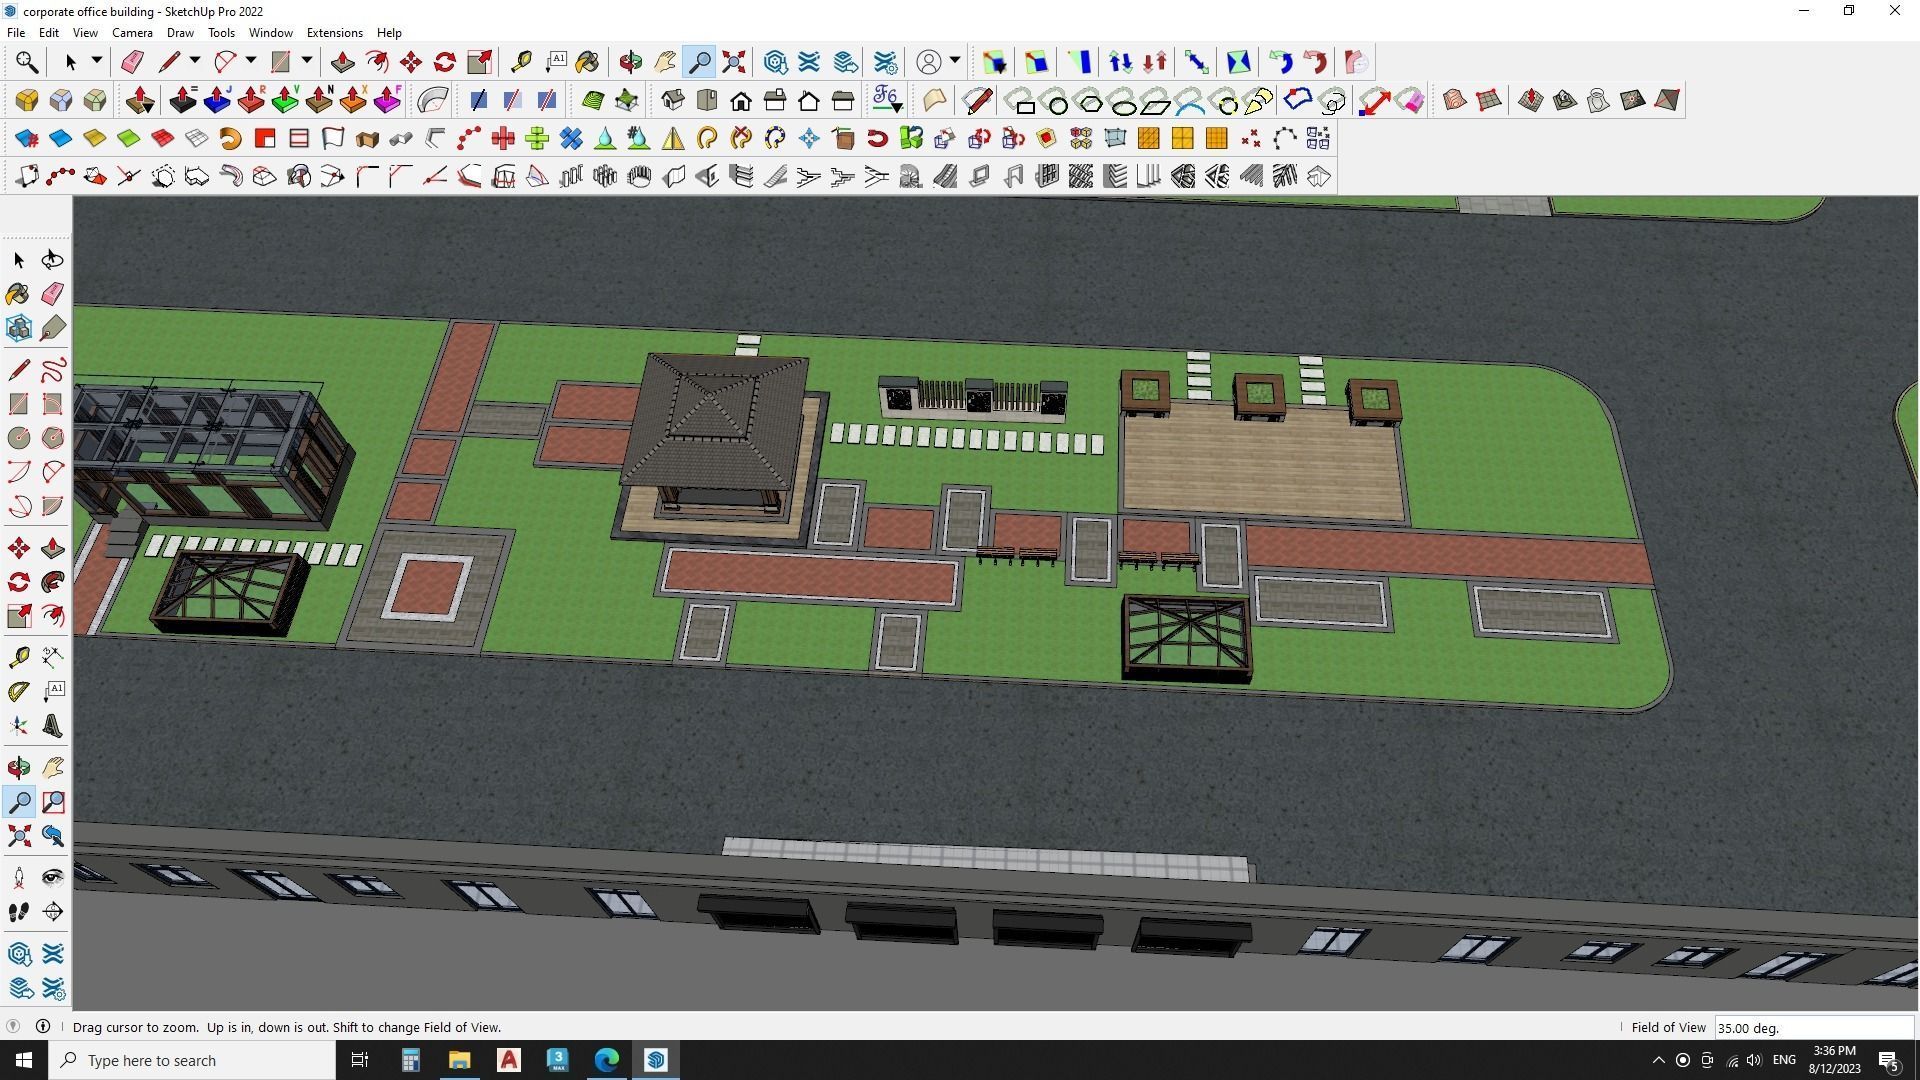Activate the Offset tool in left toolbar

tap(53, 616)
